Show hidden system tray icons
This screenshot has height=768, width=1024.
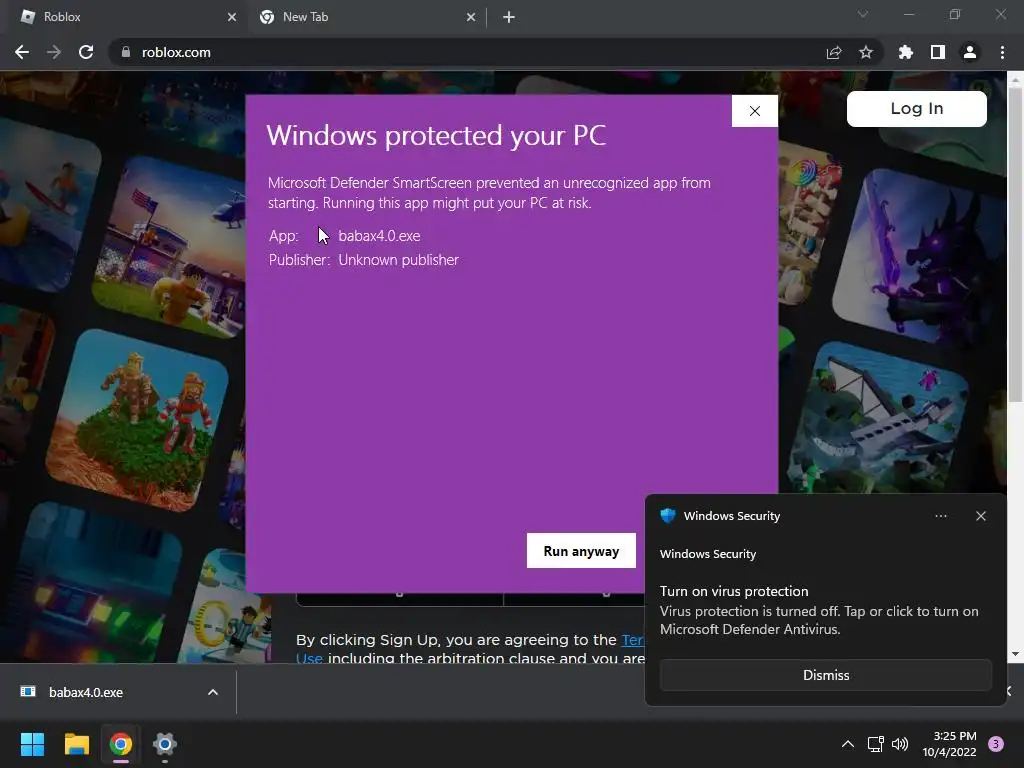coord(848,744)
